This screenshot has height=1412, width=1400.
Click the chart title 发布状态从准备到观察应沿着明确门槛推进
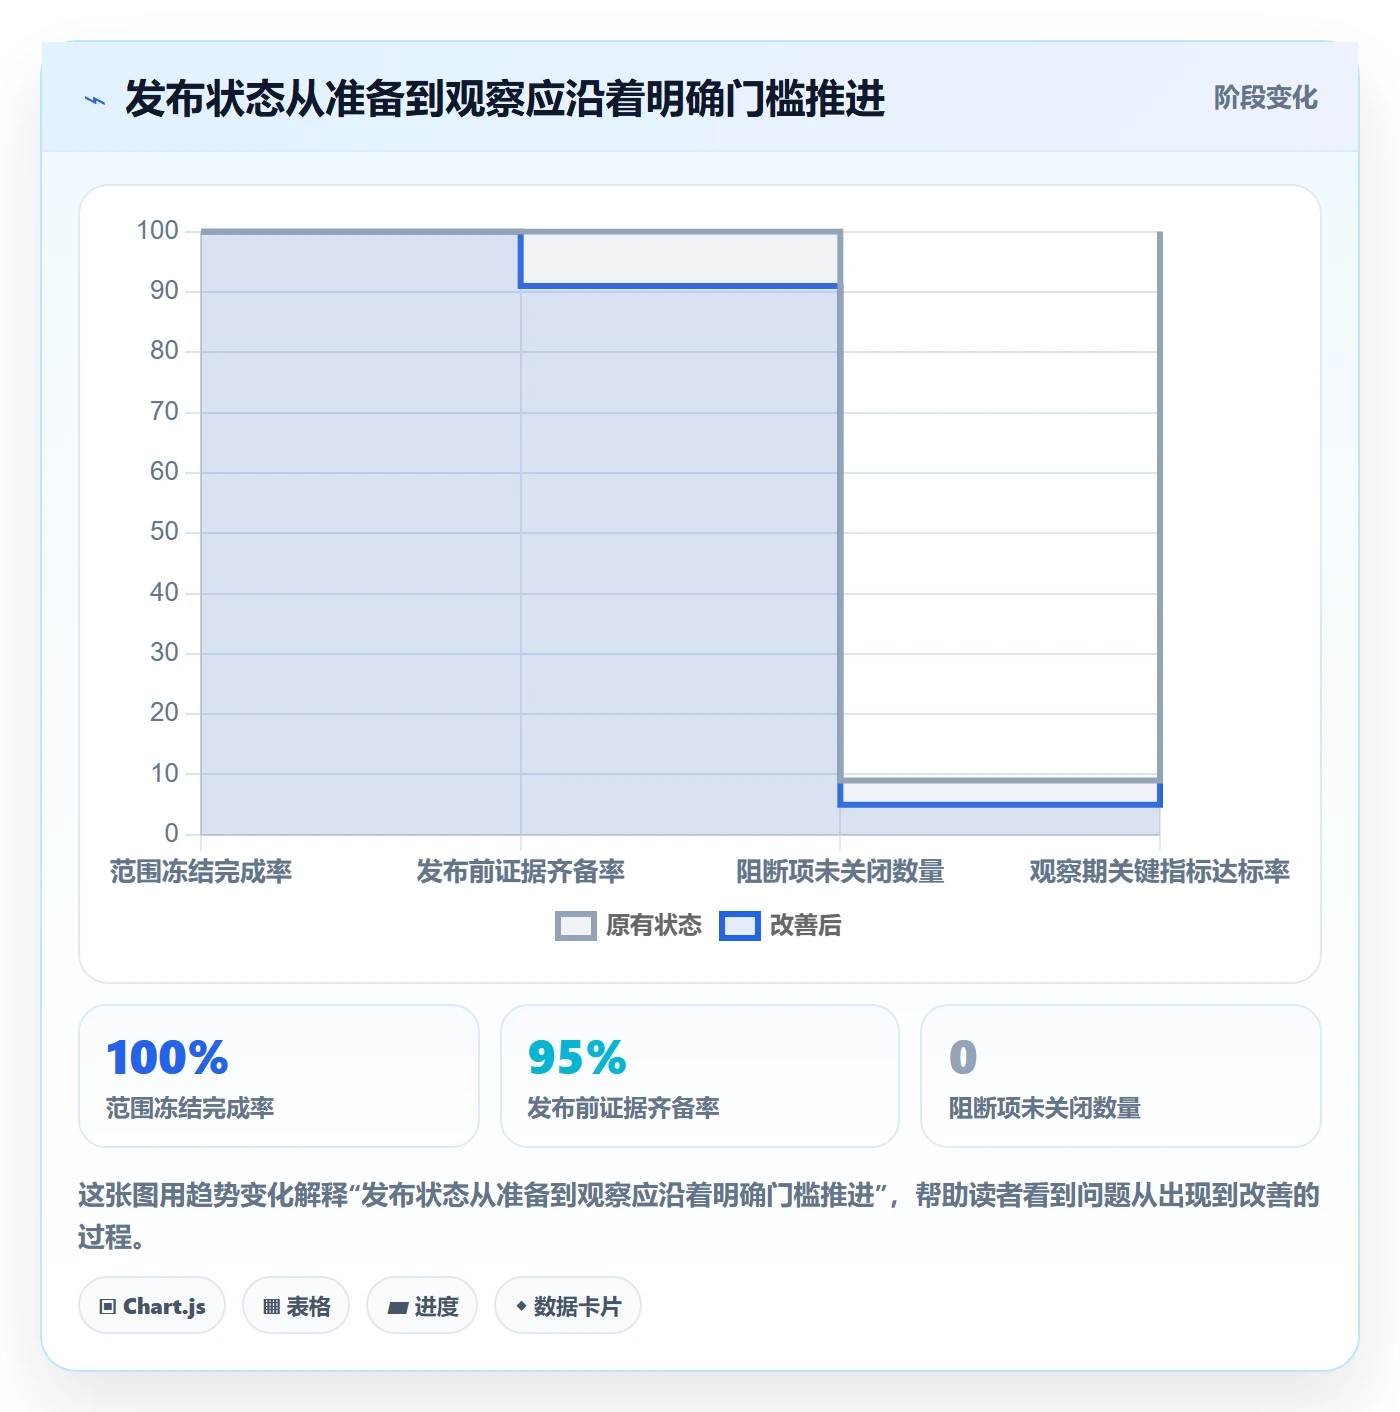505,99
